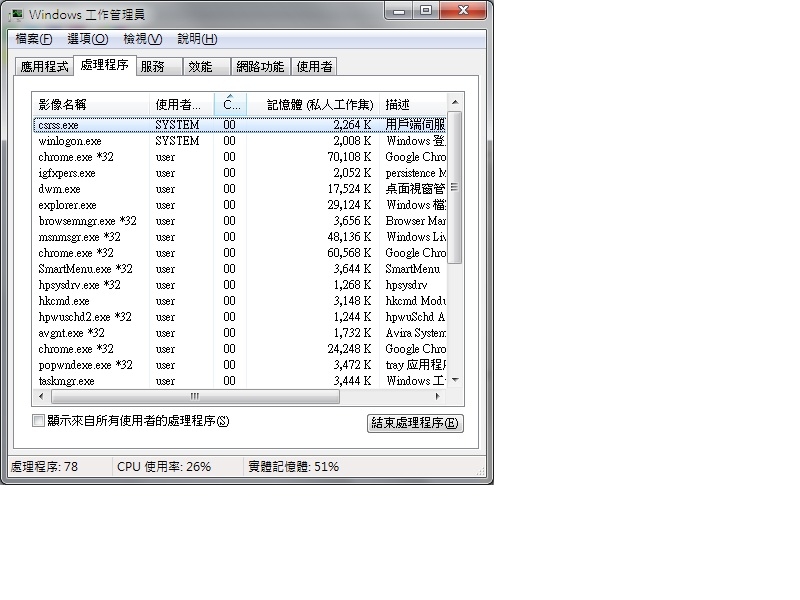
Task: Select the avgnt.exe *32 process
Action: pyautogui.click(x=239, y=333)
